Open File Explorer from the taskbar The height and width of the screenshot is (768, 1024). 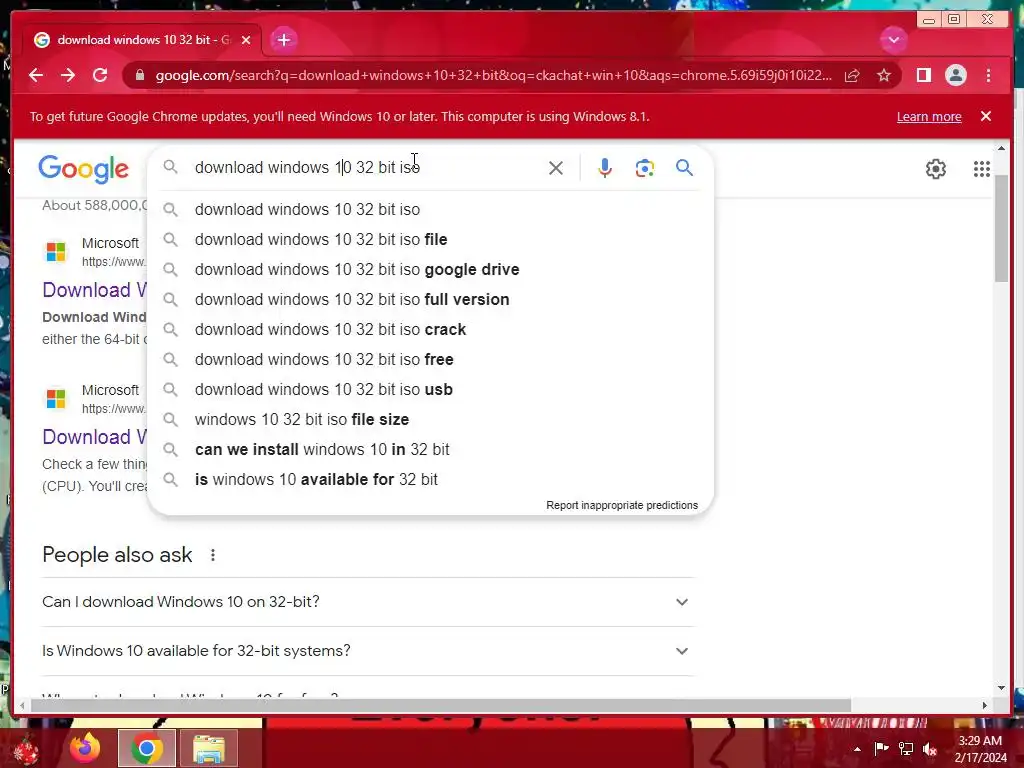click(x=208, y=748)
